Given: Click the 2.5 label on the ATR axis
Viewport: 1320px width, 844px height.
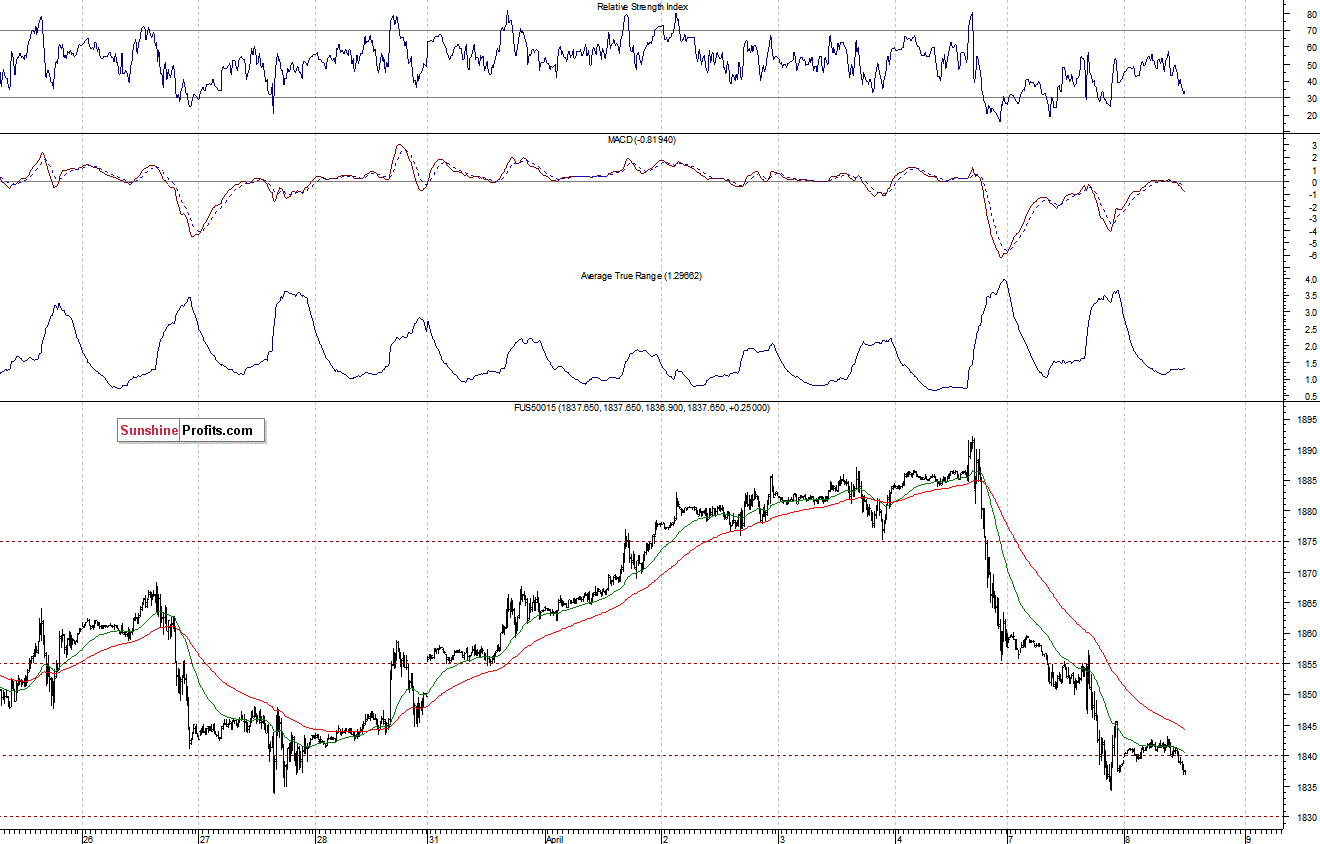Looking at the screenshot, I should coord(1310,330).
